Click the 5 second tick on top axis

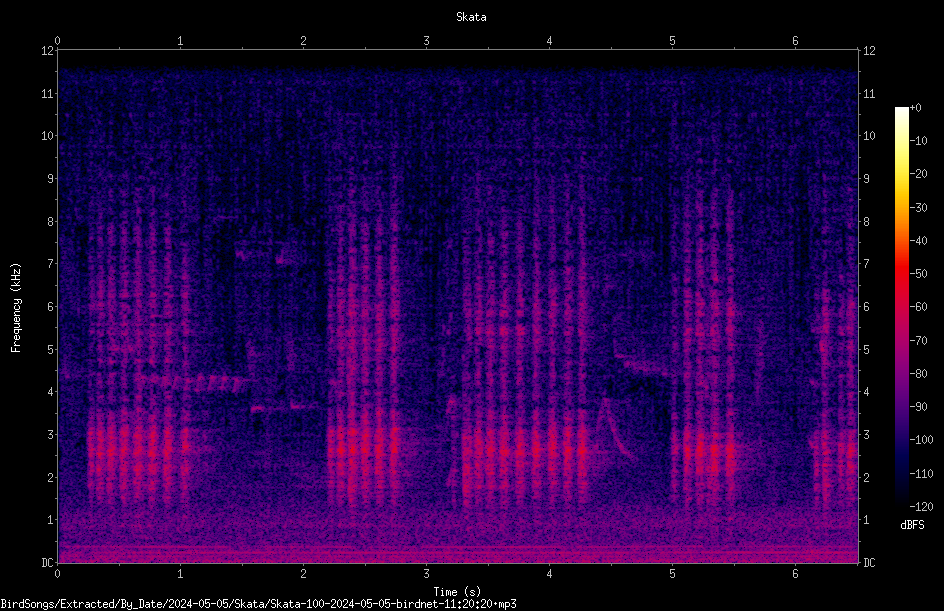pyautogui.click(x=672, y=41)
